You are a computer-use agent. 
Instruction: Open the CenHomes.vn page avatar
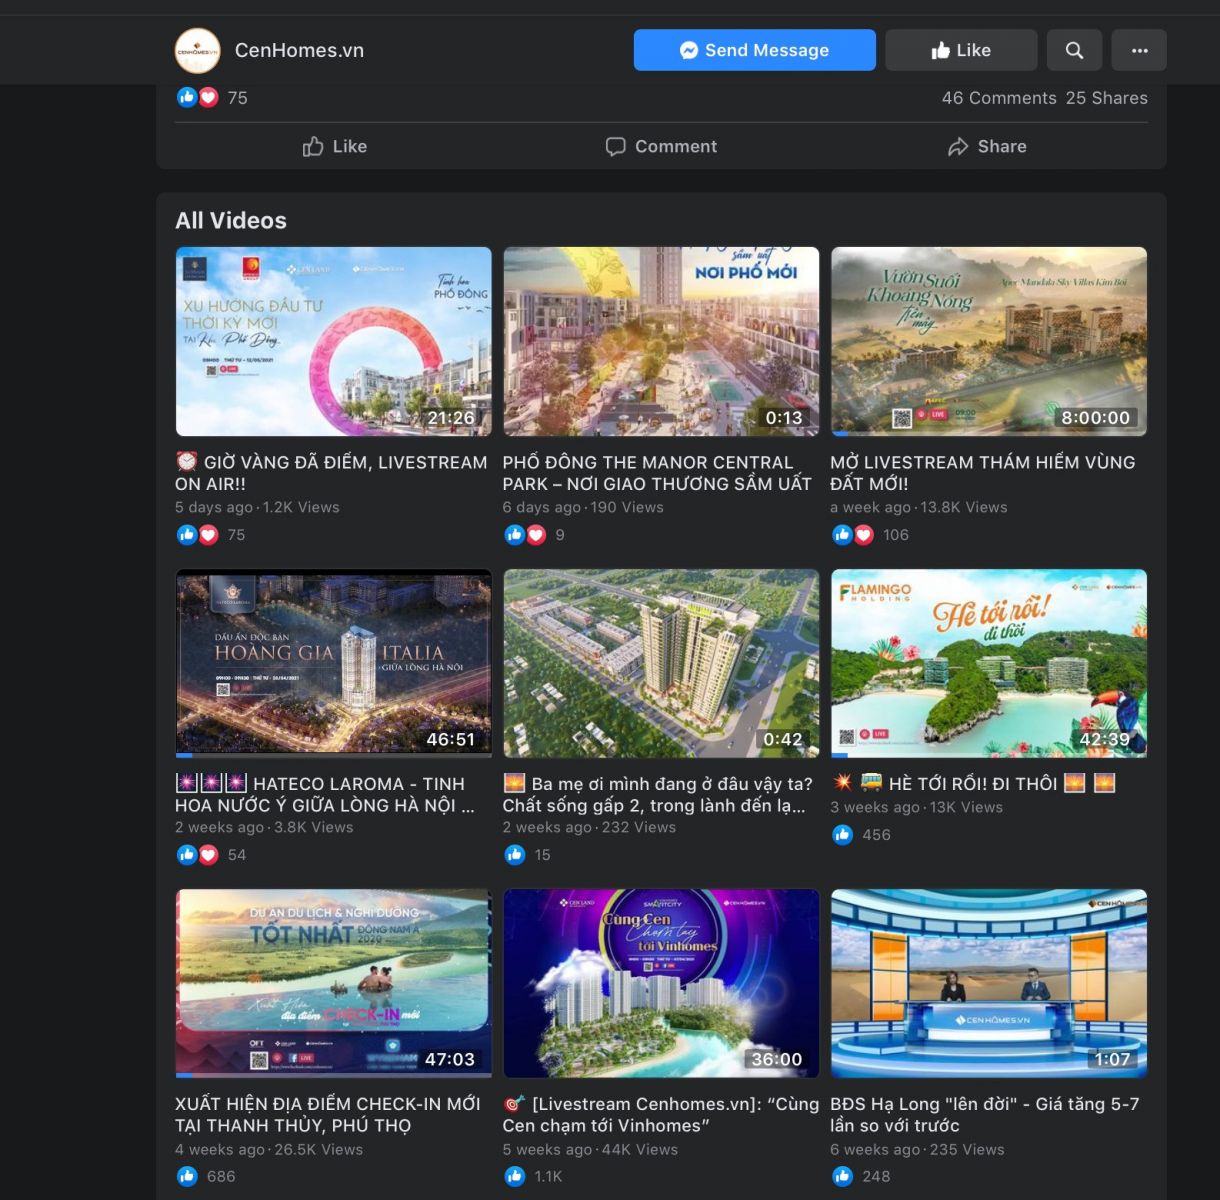[x=197, y=50]
